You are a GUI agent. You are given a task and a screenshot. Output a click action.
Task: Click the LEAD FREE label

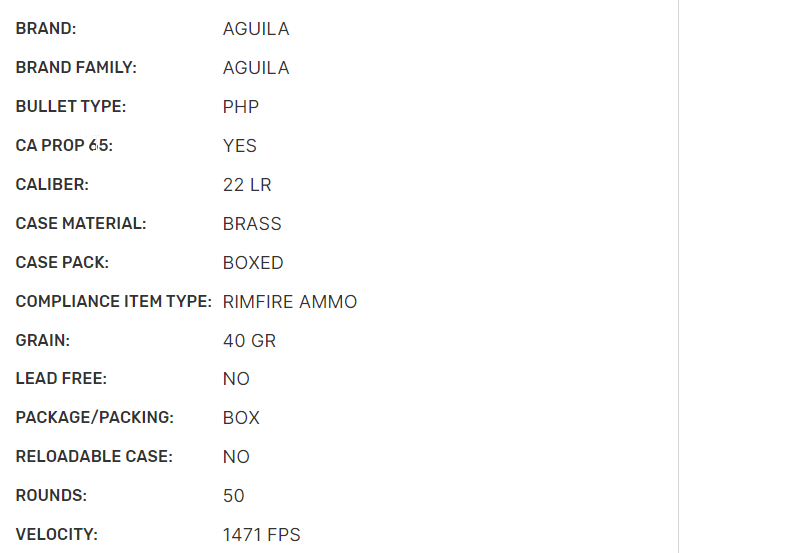(x=61, y=379)
